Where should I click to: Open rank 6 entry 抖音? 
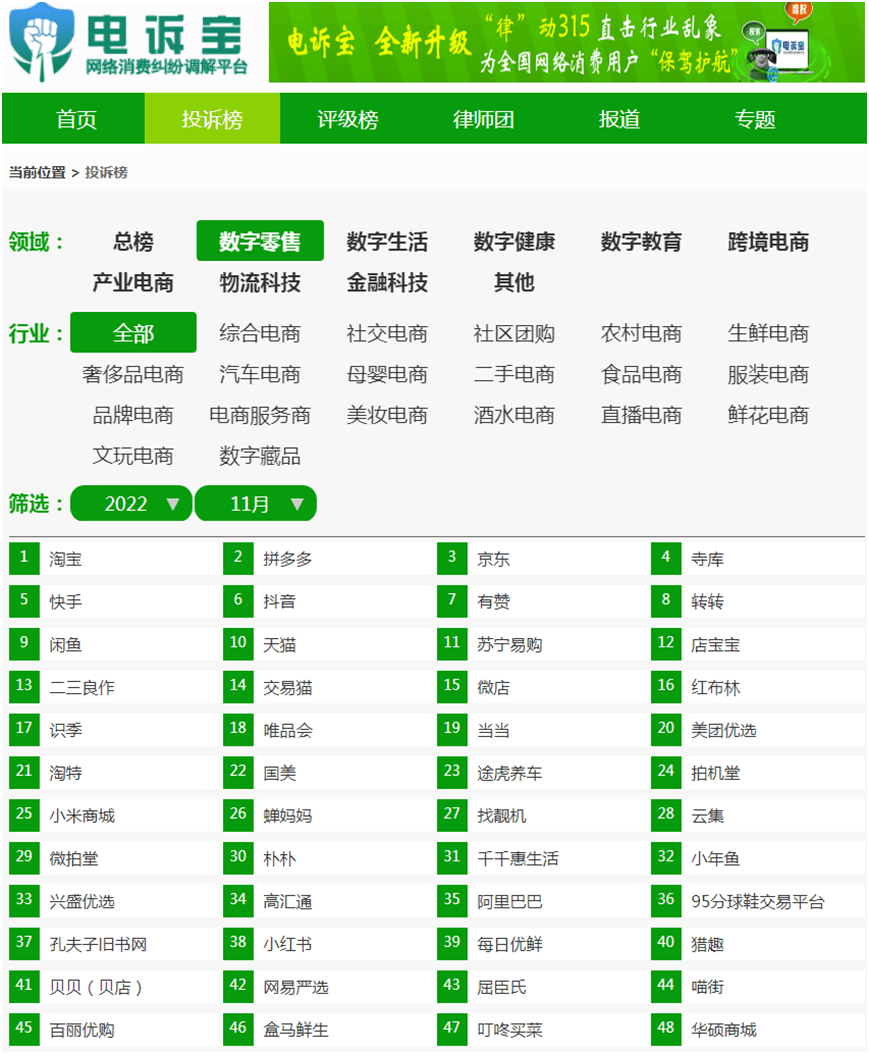point(280,602)
